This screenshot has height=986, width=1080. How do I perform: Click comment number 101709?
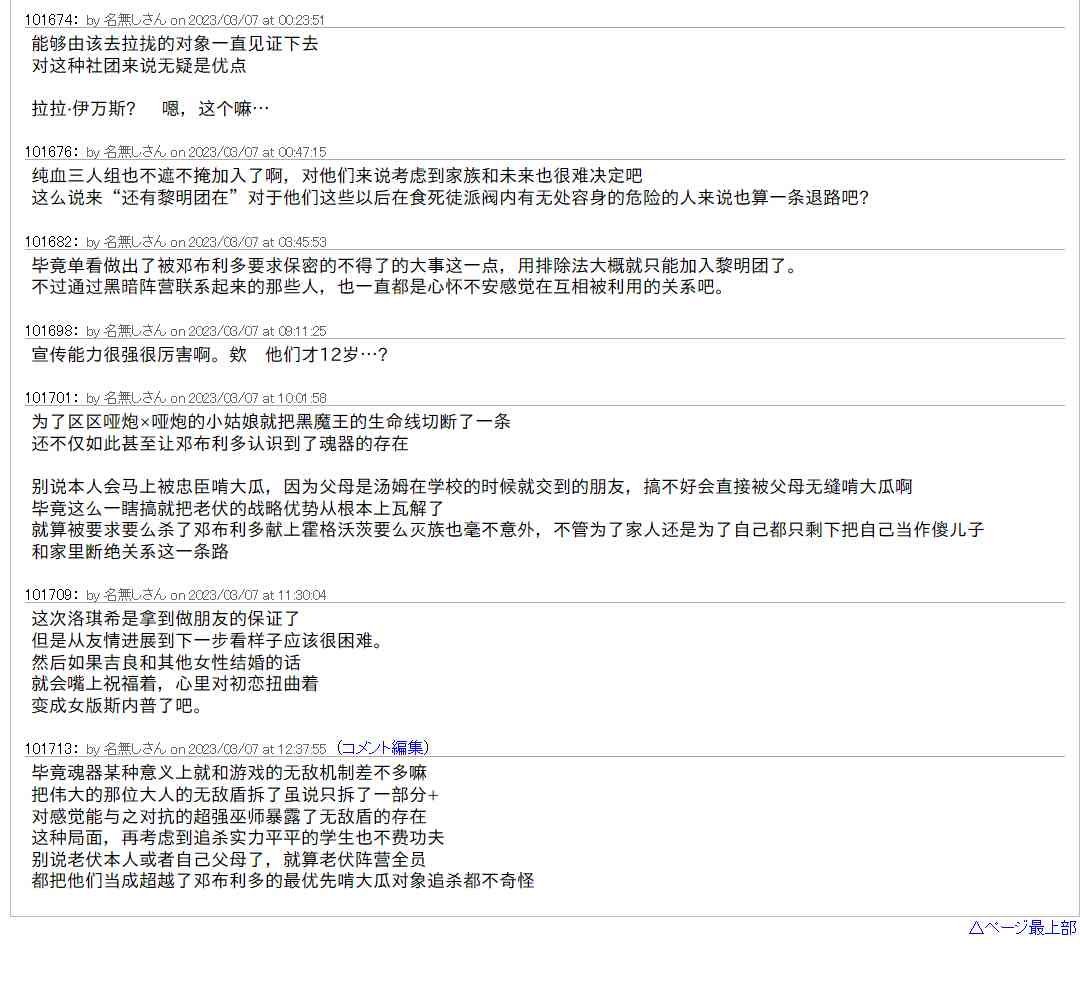point(49,595)
